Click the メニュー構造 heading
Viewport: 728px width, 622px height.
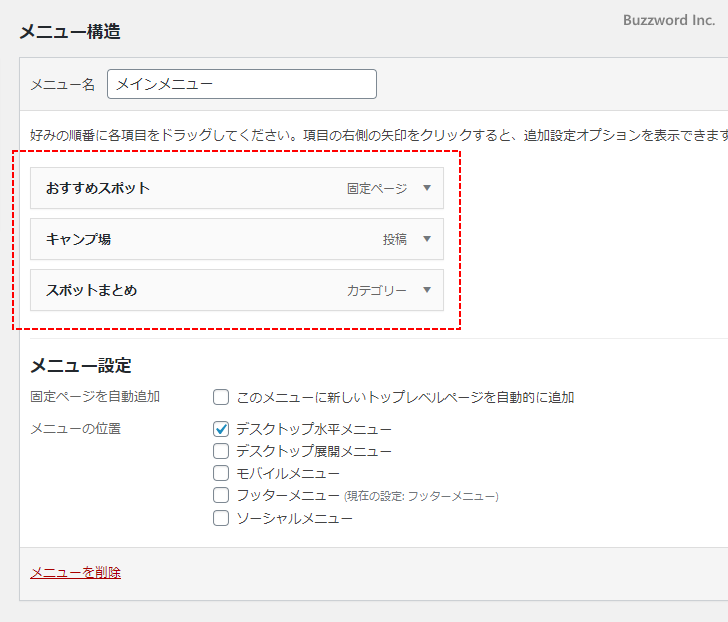tap(70, 32)
